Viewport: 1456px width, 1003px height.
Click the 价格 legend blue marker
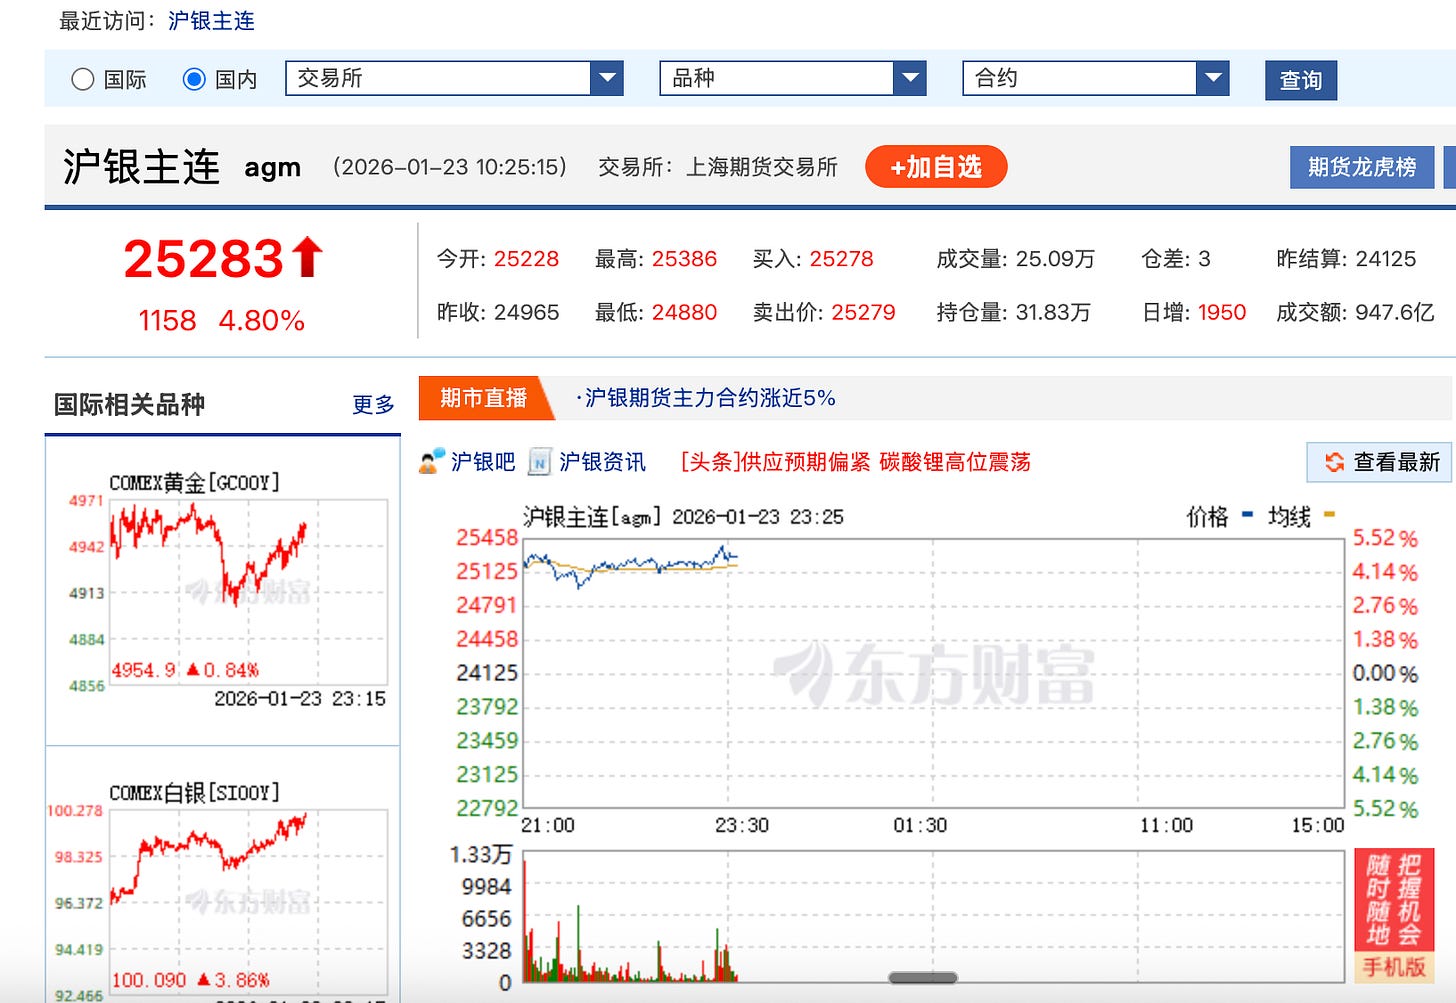(1247, 515)
